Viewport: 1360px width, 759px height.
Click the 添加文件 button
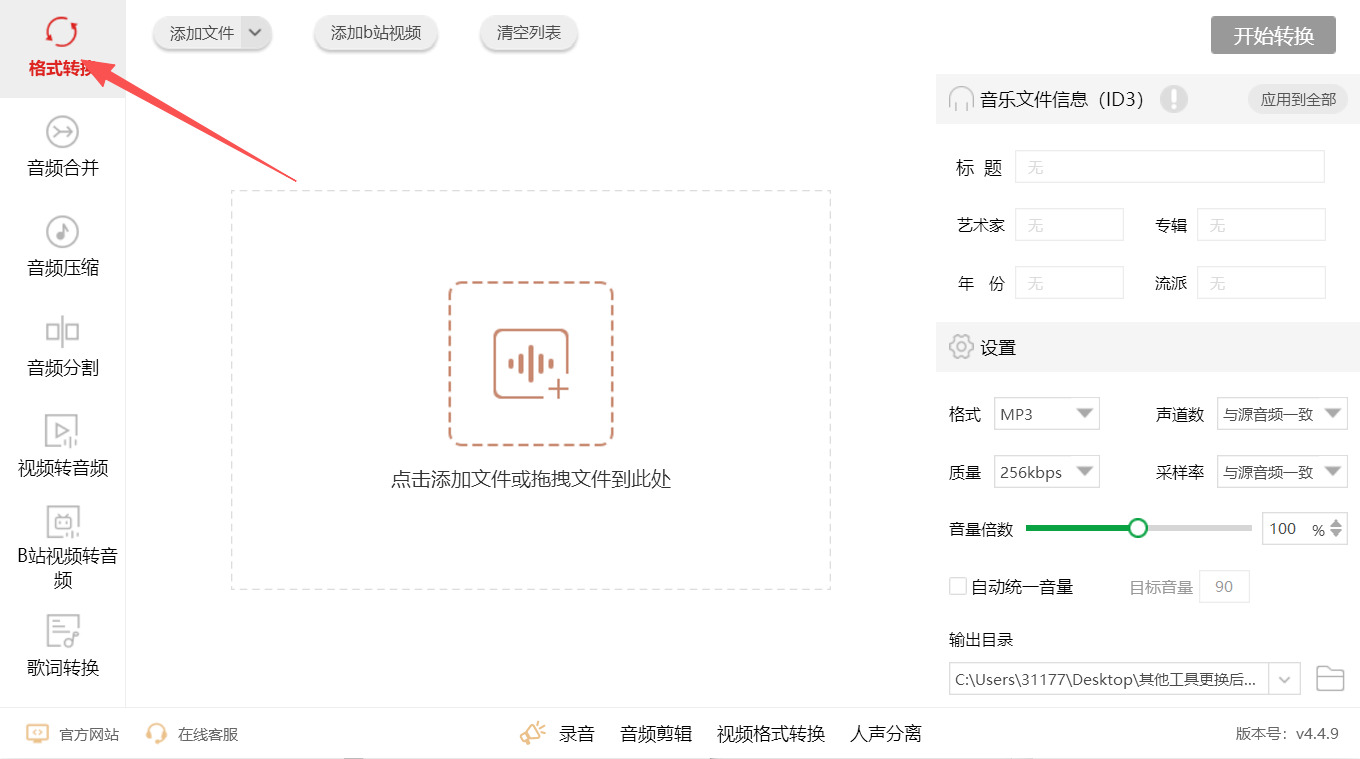pyautogui.click(x=199, y=33)
